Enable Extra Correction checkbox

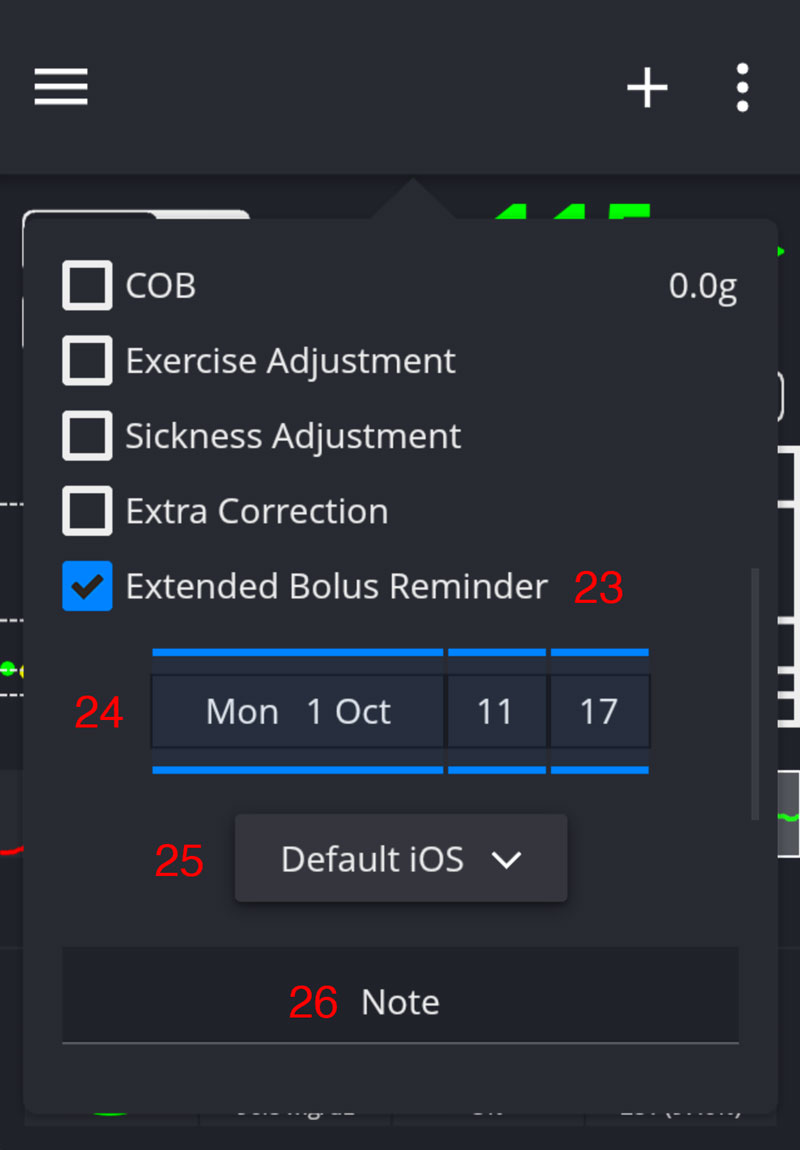(87, 511)
